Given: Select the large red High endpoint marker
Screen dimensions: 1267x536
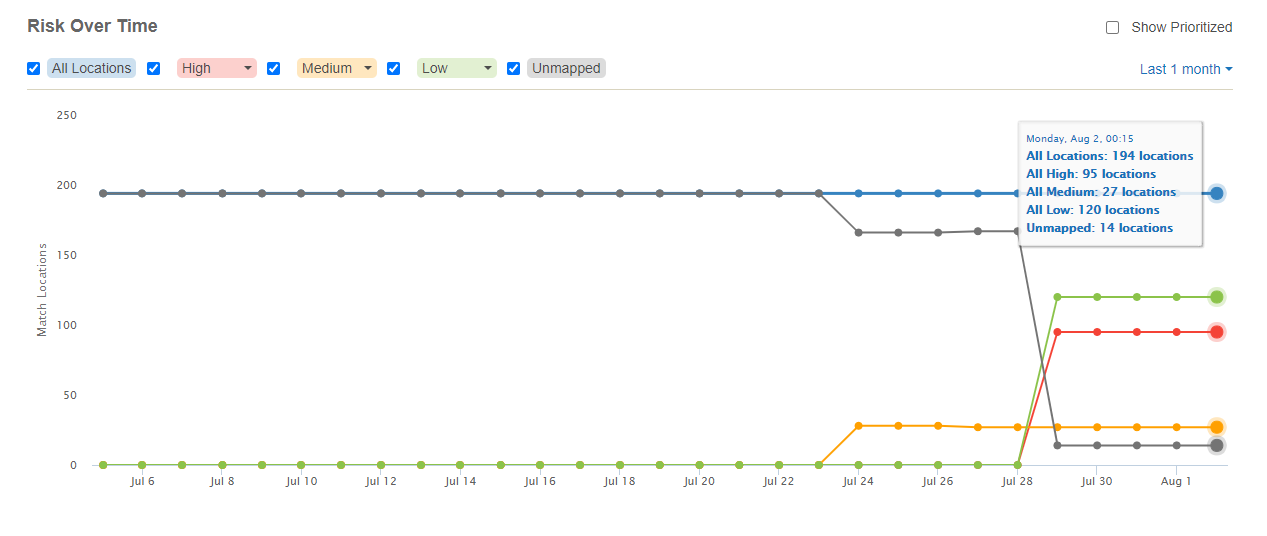Looking at the screenshot, I should pos(1216,332).
